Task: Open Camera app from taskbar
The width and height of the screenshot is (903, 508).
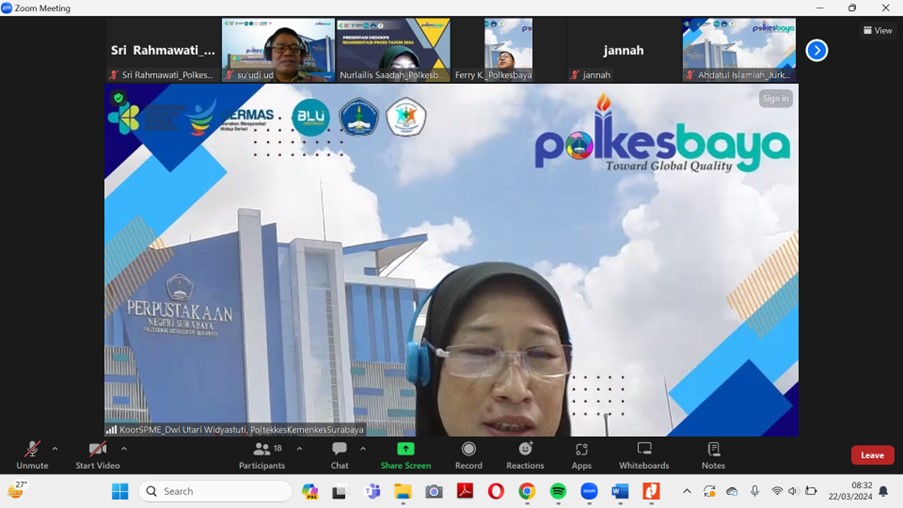Action: click(x=434, y=491)
